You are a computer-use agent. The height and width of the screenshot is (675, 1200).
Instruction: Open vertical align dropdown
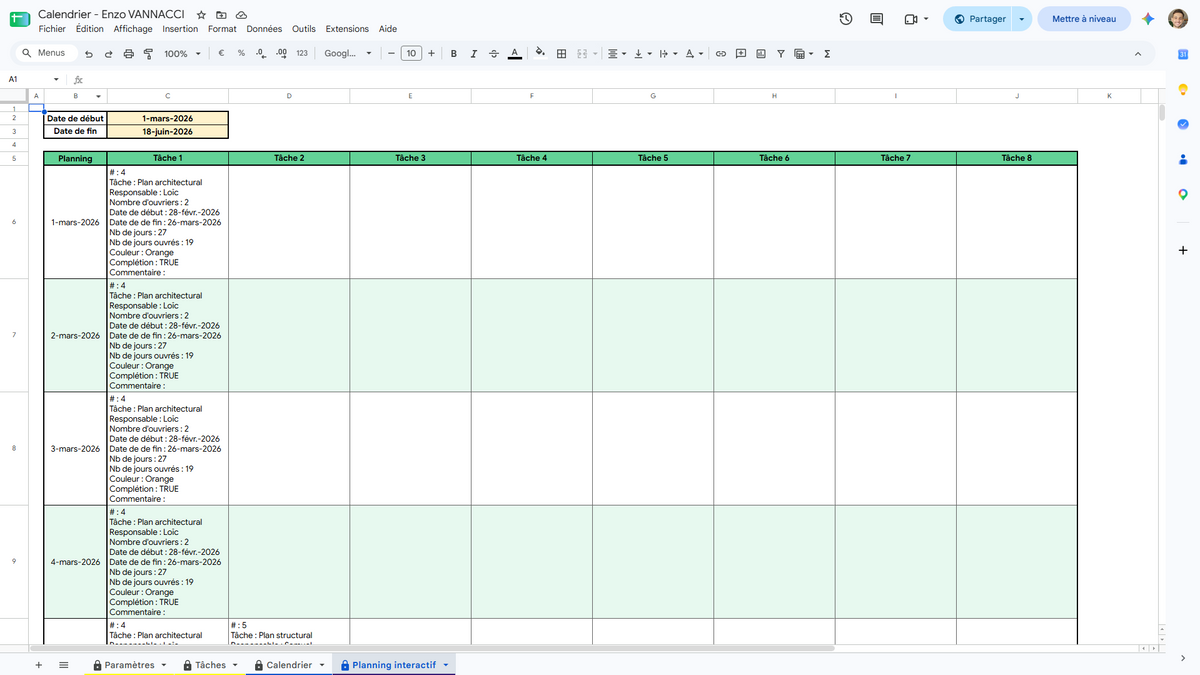pyautogui.click(x=642, y=53)
